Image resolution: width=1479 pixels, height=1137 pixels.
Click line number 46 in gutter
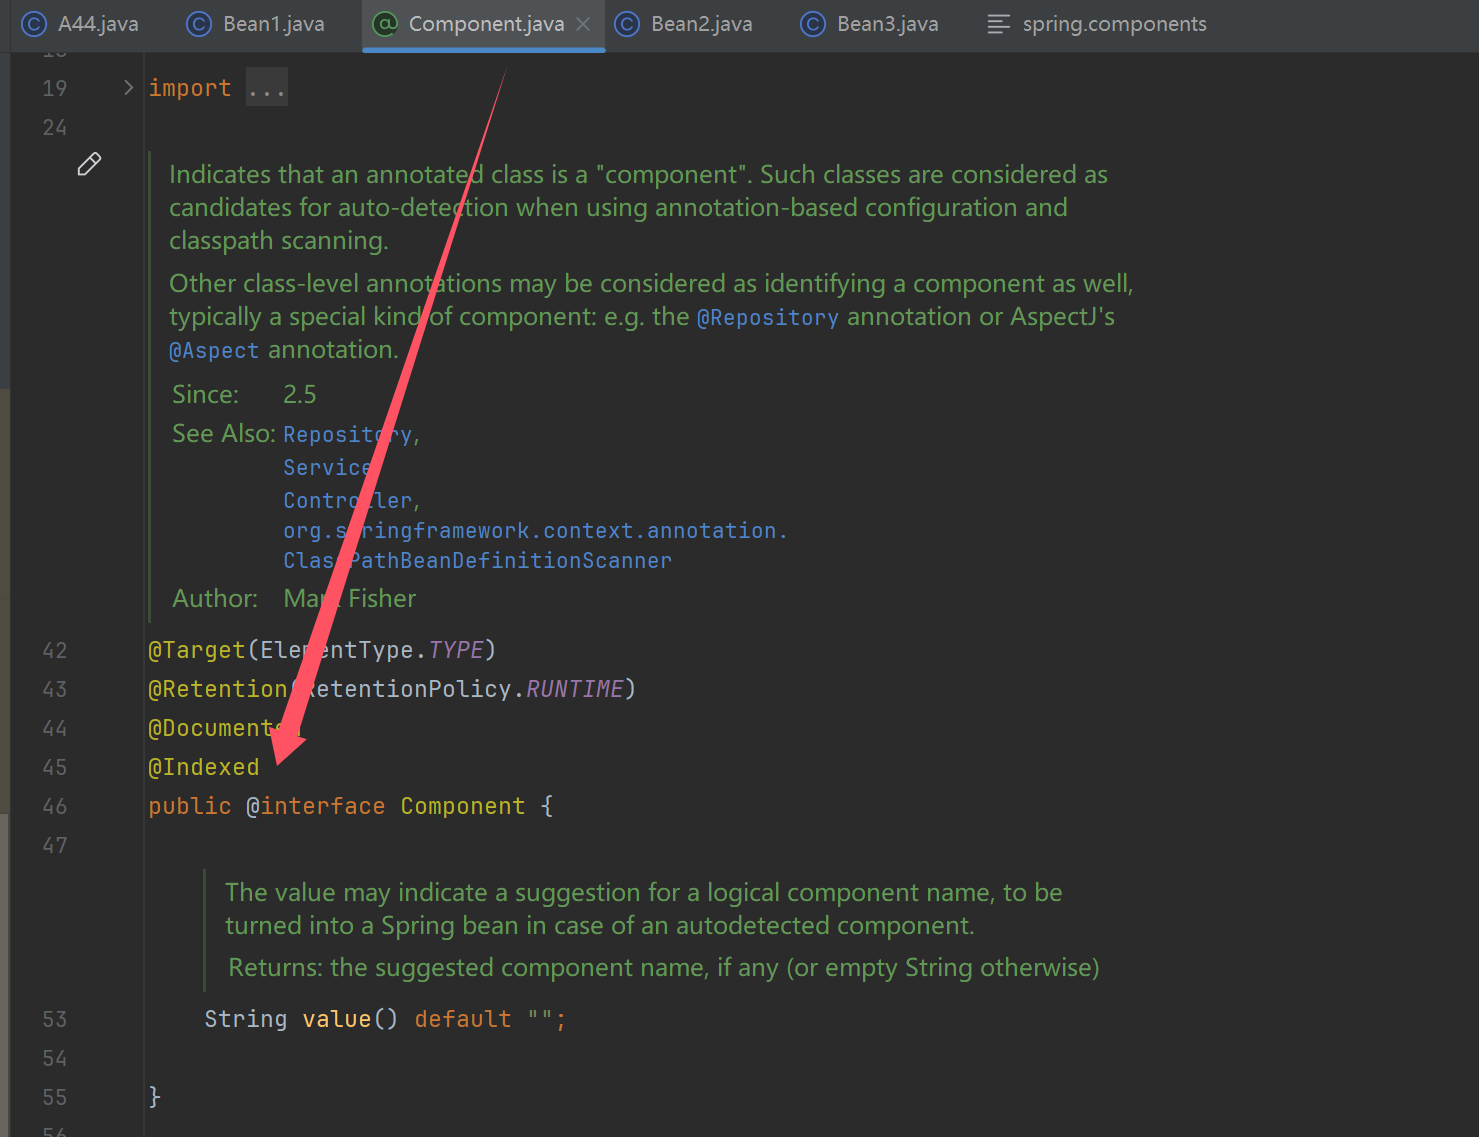(x=55, y=806)
